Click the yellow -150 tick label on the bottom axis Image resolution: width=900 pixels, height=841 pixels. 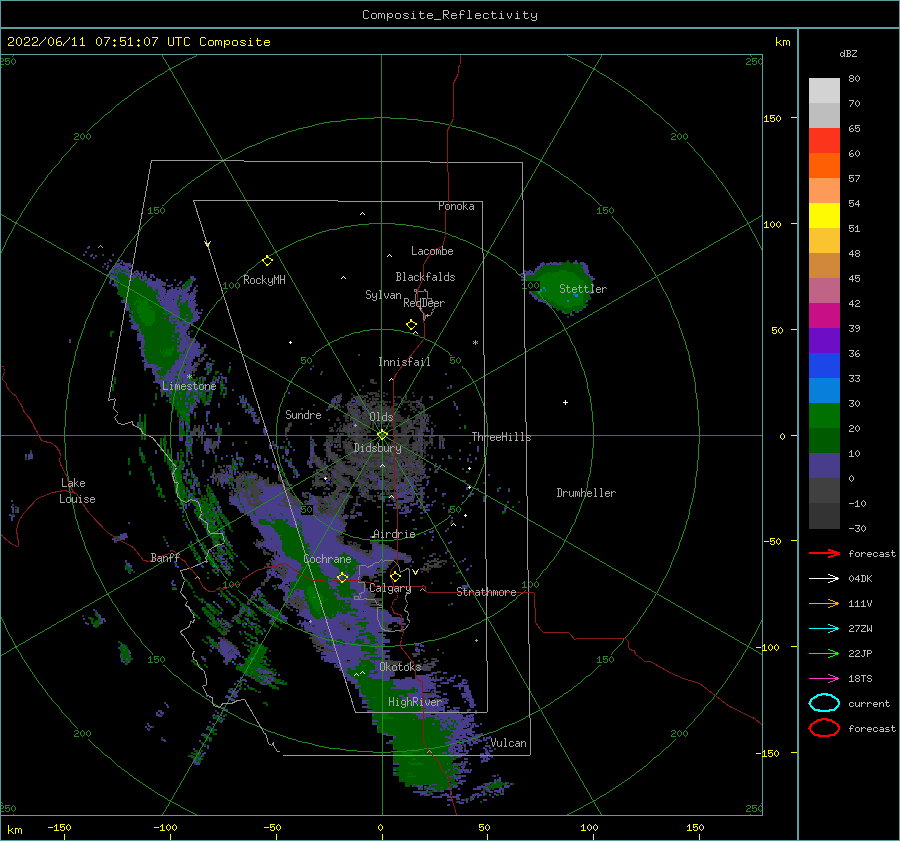point(59,827)
